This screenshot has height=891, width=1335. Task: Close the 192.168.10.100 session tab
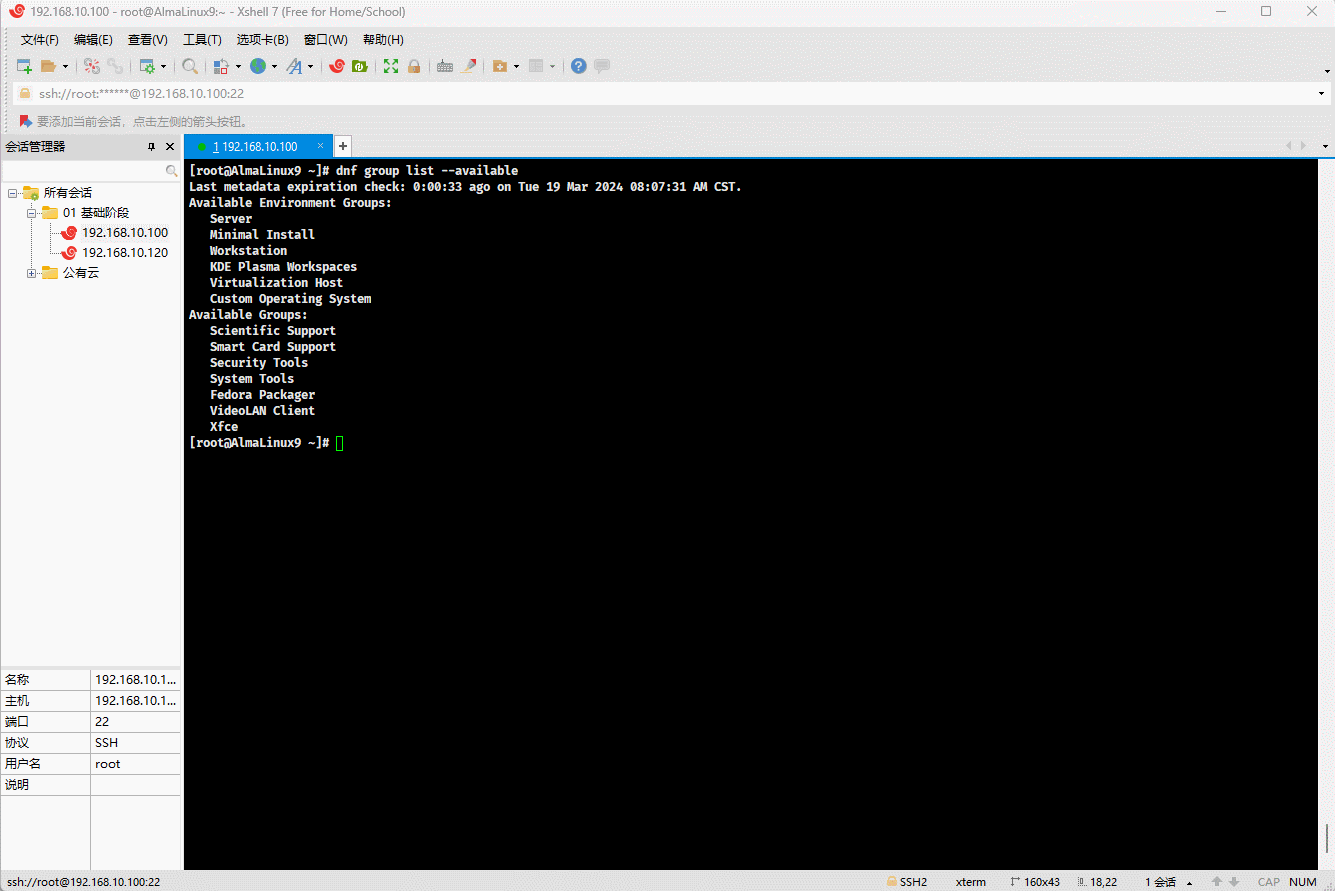[x=320, y=146]
